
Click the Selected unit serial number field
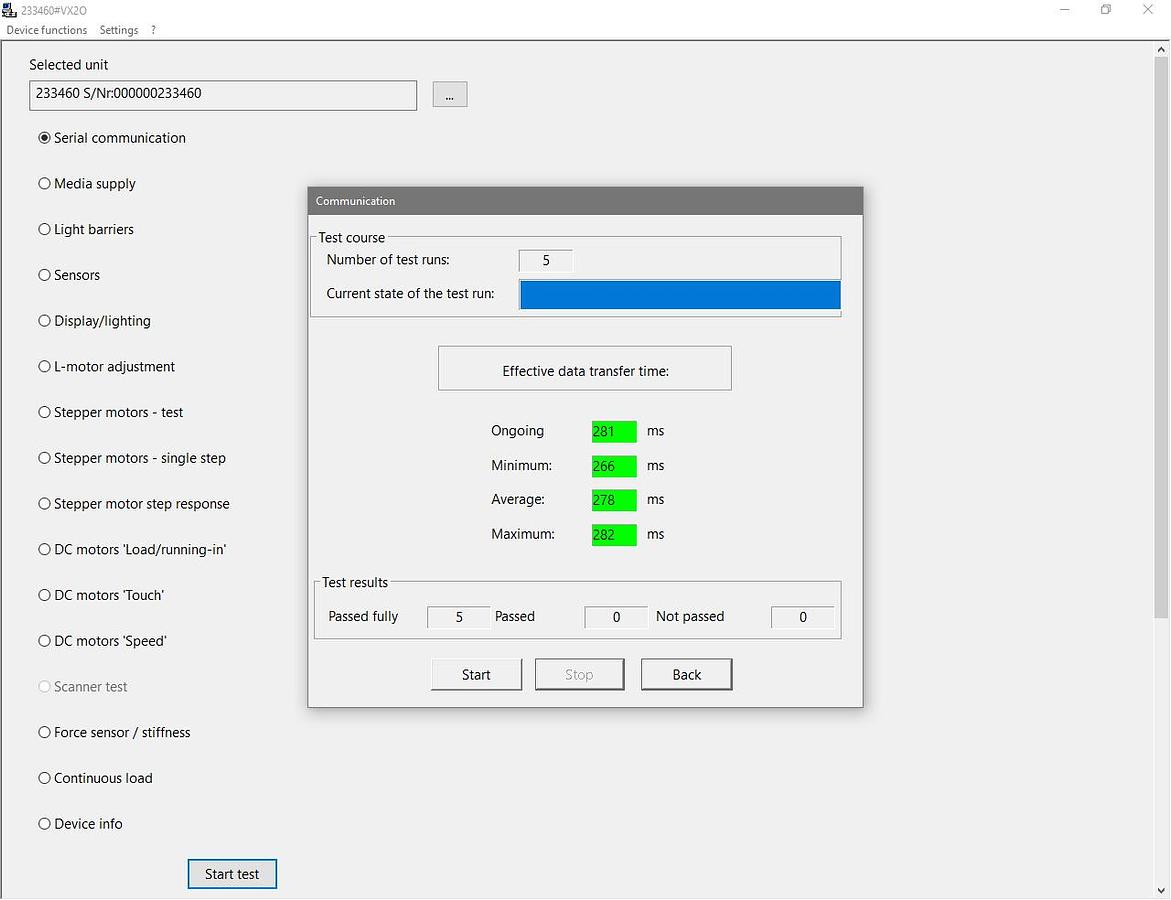pos(223,94)
